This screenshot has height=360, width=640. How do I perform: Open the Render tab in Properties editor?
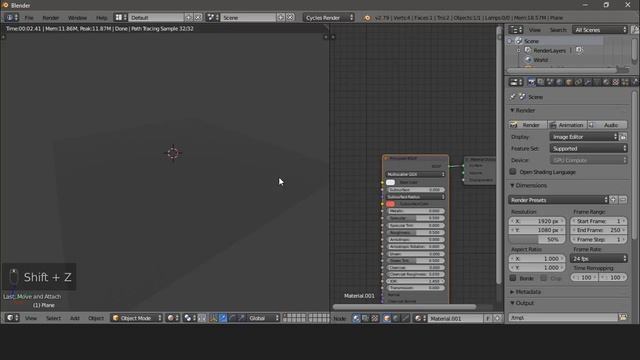(531, 82)
